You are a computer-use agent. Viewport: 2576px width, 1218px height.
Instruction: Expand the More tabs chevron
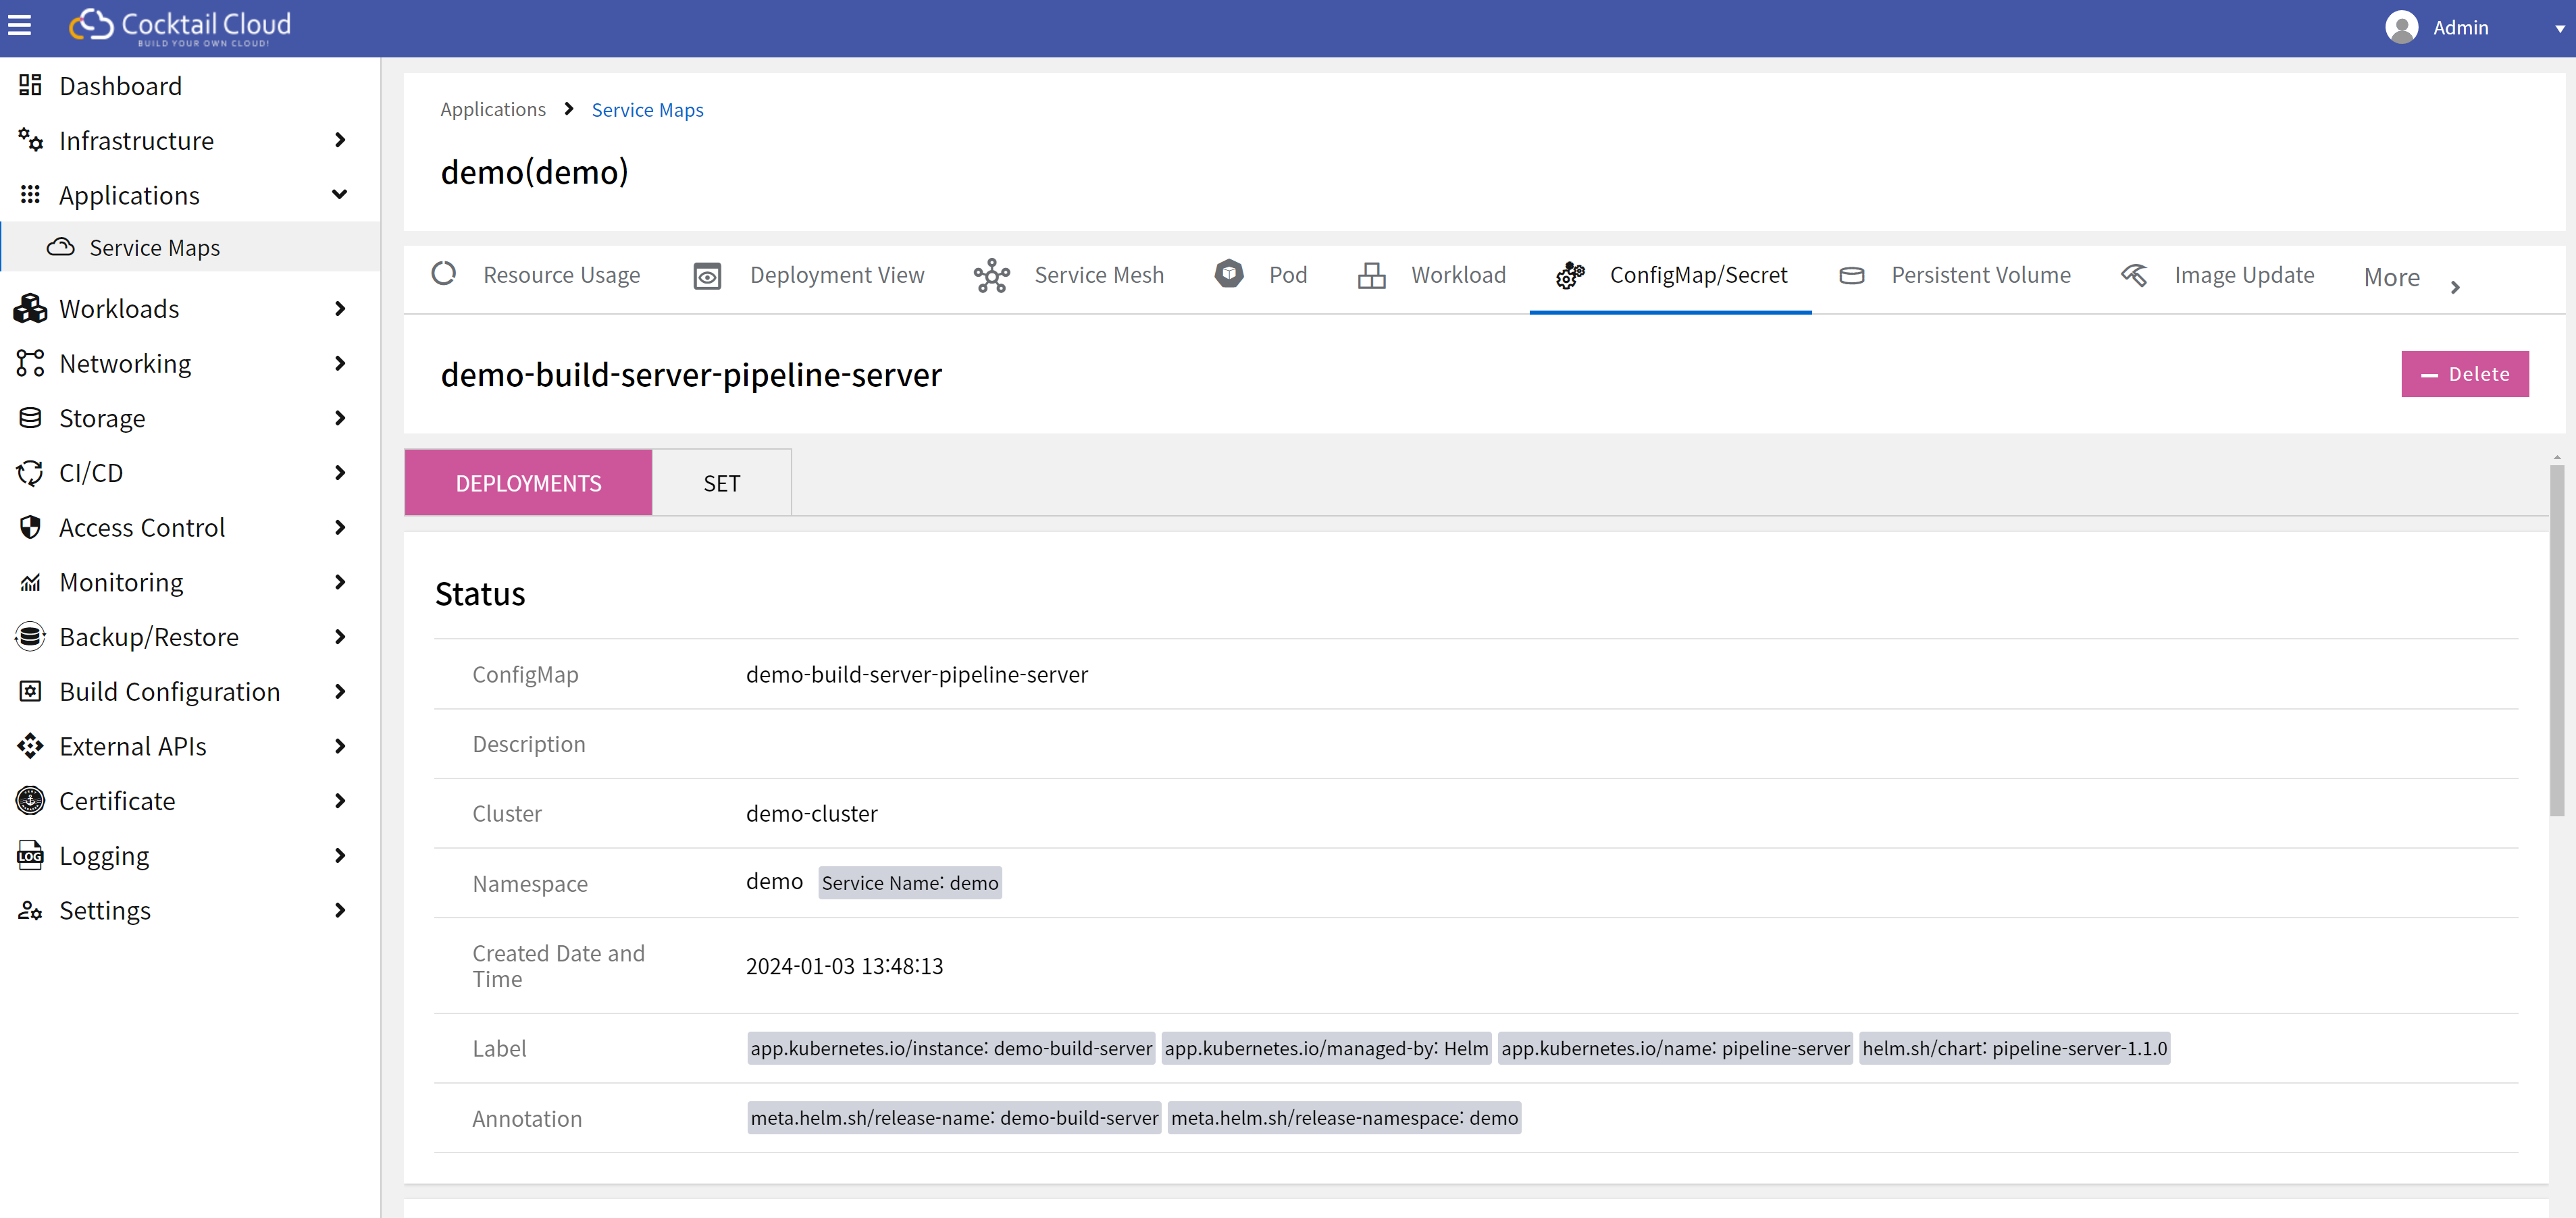(2455, 288)
